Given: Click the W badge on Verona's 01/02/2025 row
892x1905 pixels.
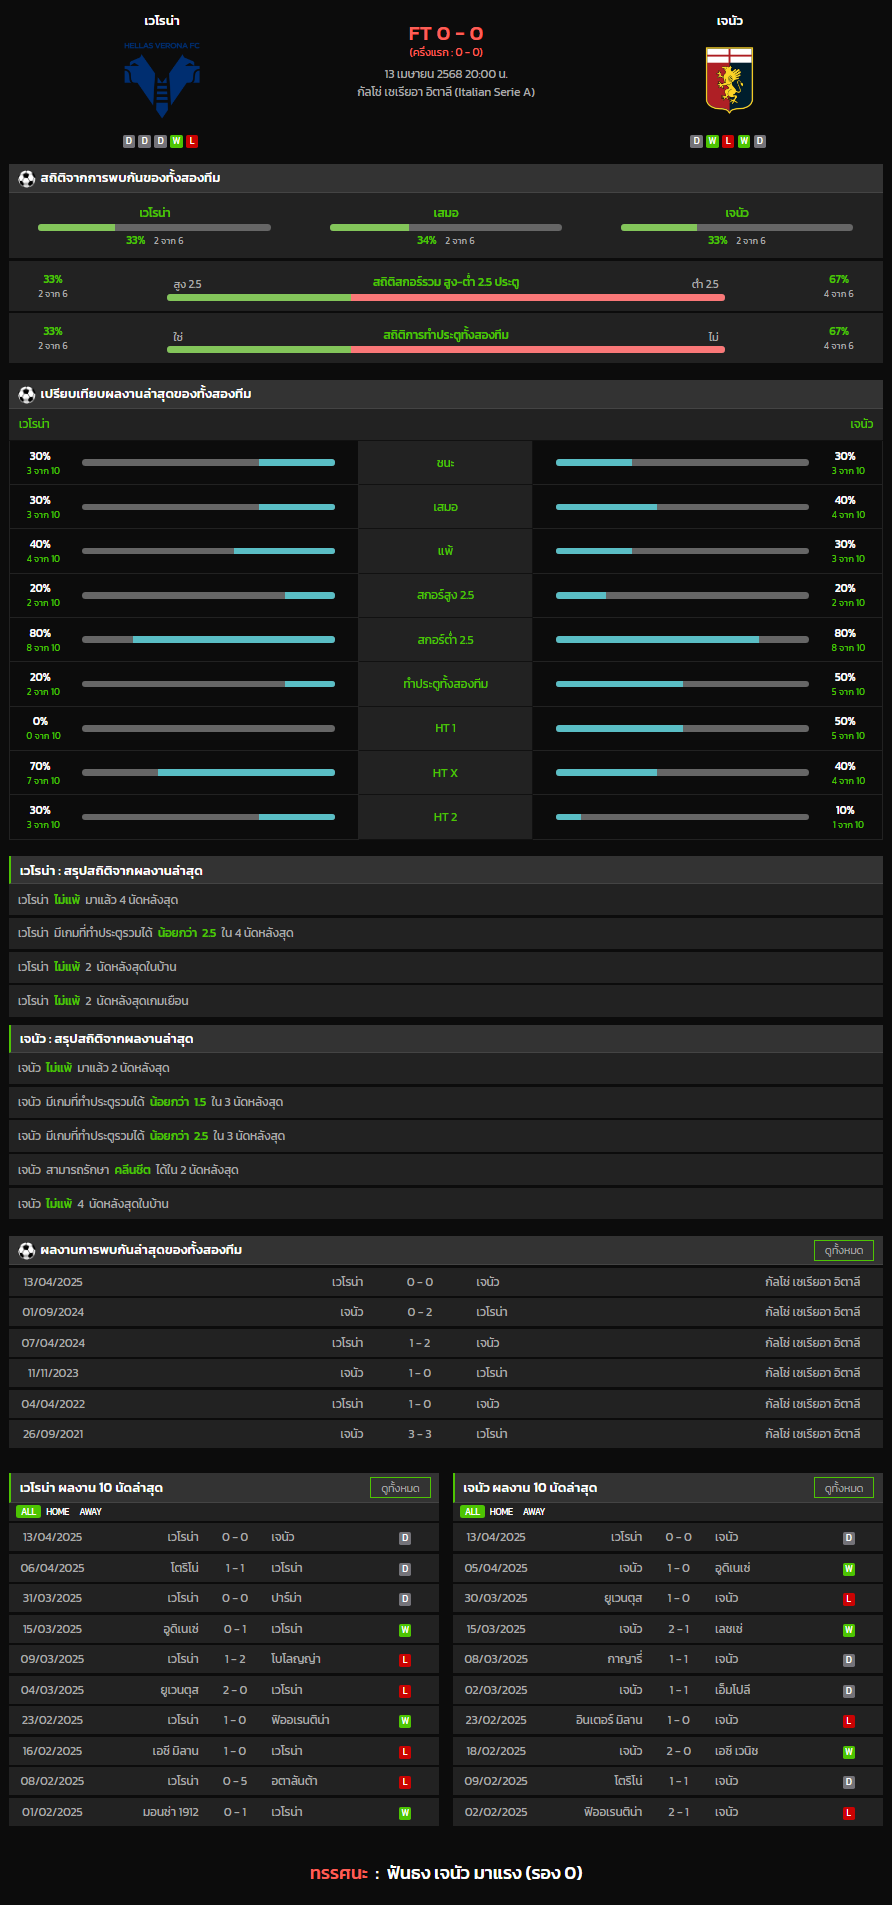Looking at the screenshot, I should point(405,1813).
